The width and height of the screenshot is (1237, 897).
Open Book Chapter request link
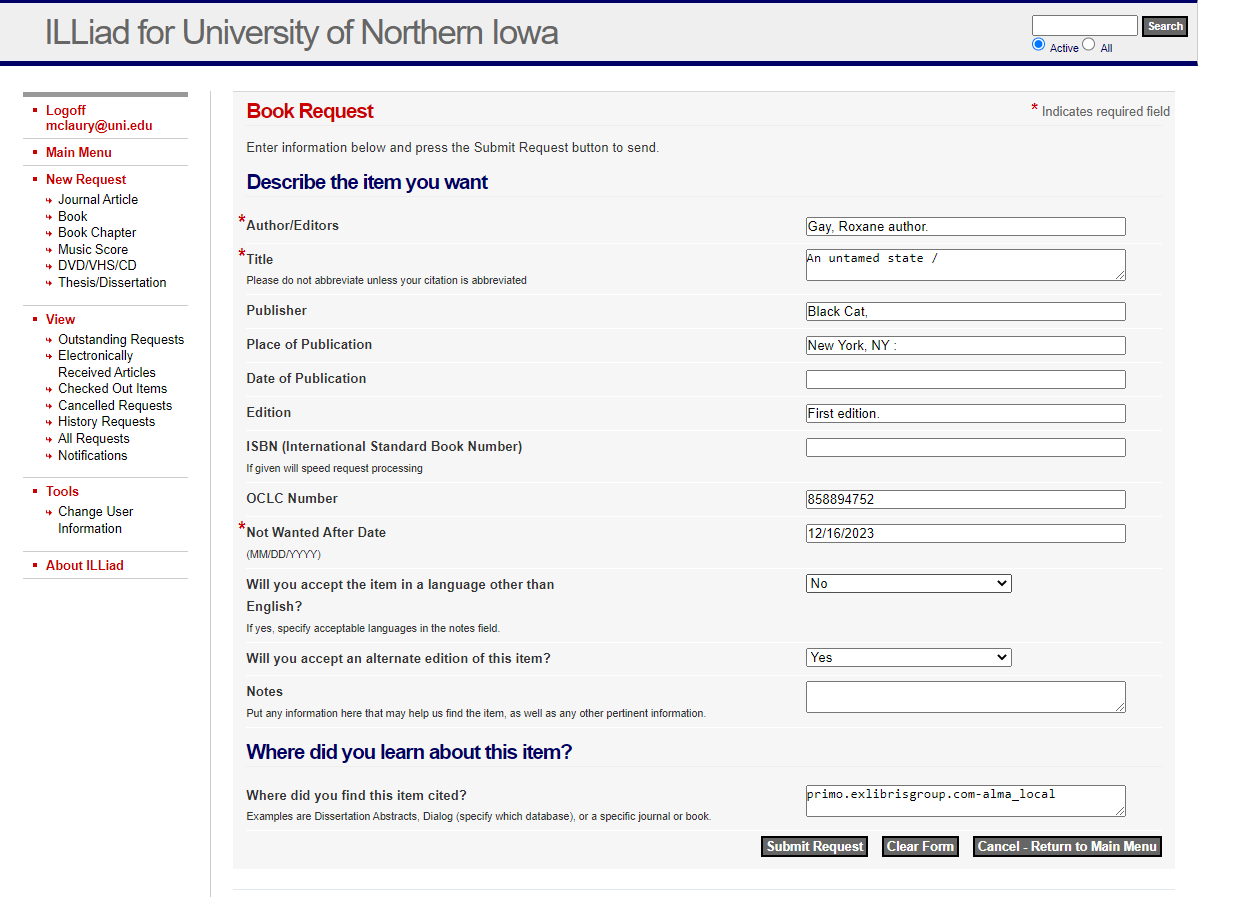(97, 232)
